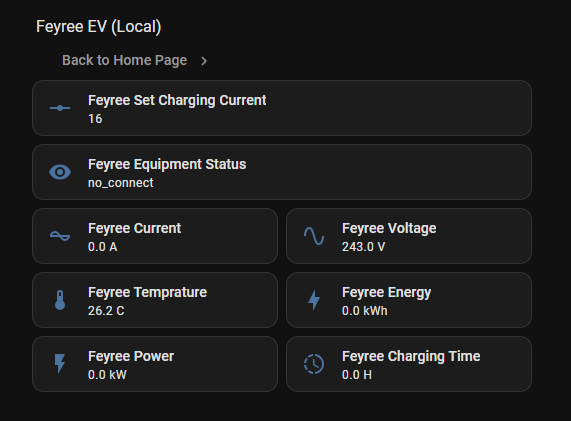The width and height of the screenshot is (571, 421).
Task: Click the clock icon on Feyree Charging Time
Action: (x=314, y=364)
